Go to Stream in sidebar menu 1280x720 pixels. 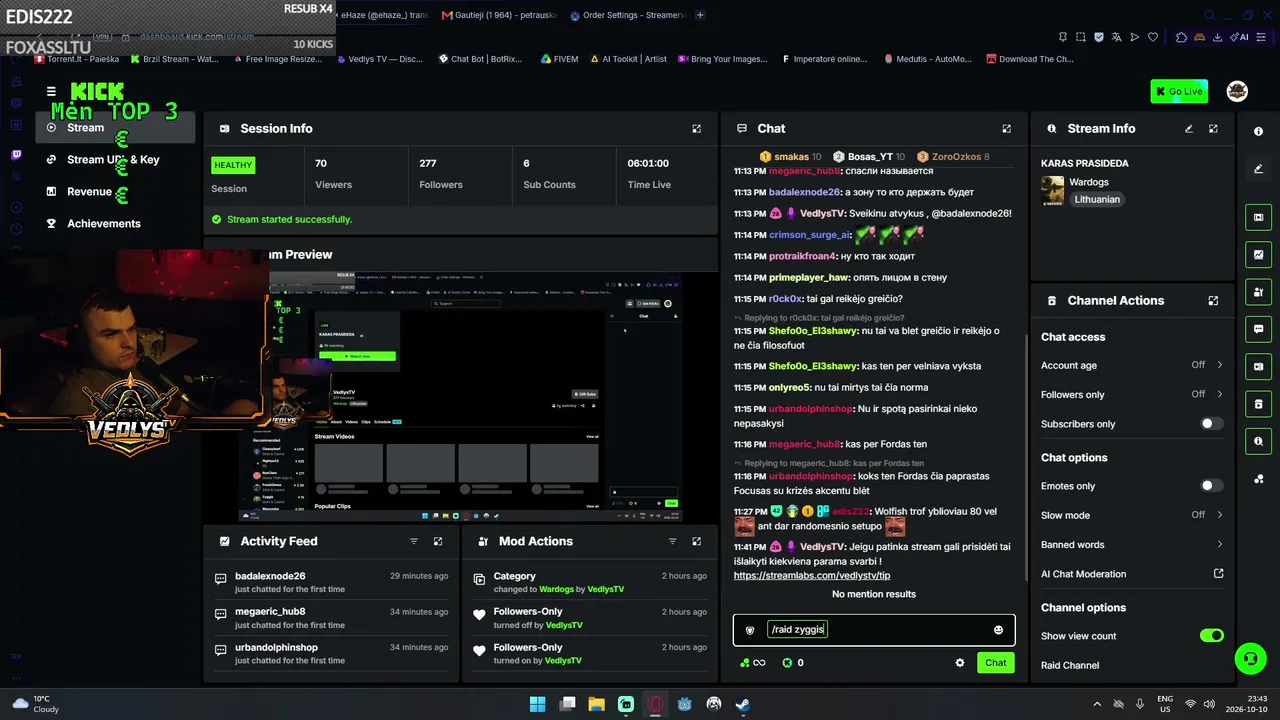coord(115,128)
